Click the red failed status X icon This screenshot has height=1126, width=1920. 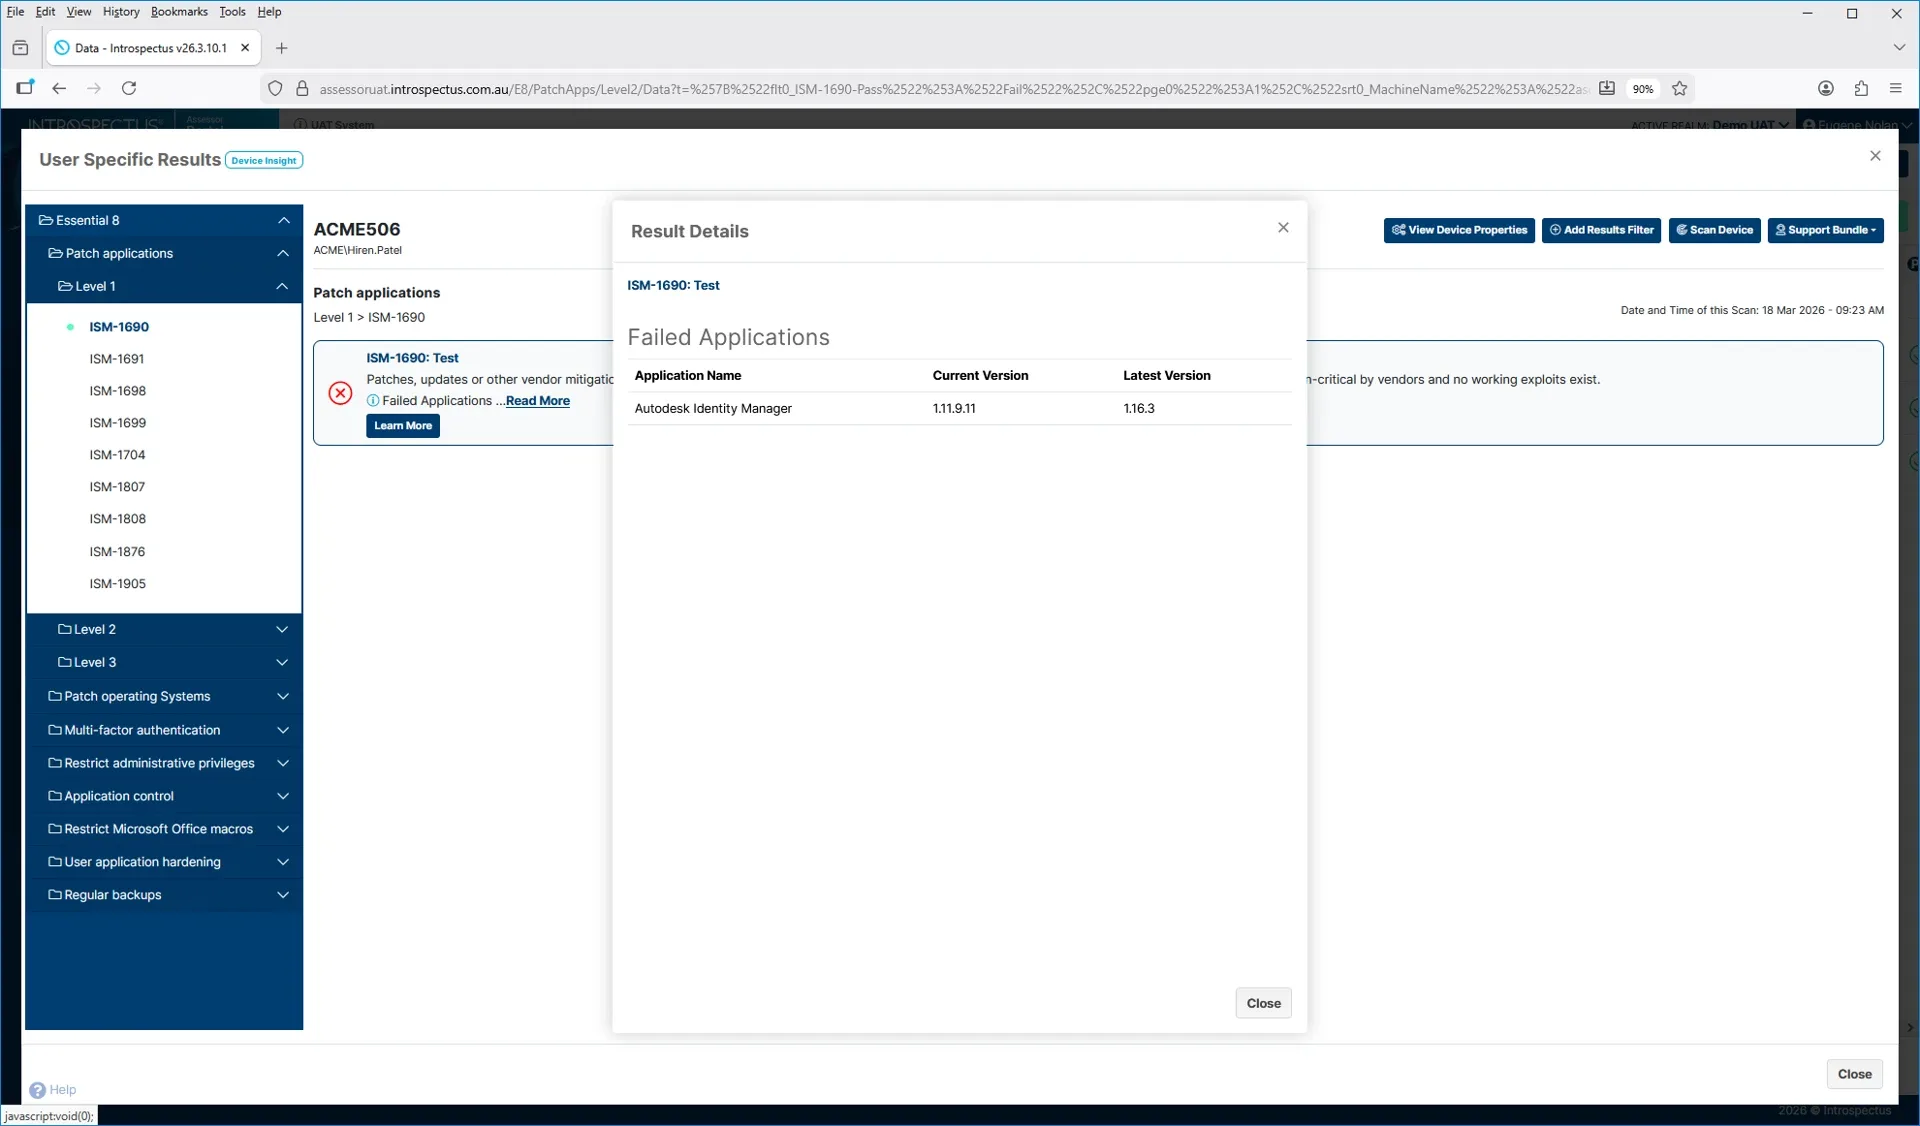tap(340, 393)
